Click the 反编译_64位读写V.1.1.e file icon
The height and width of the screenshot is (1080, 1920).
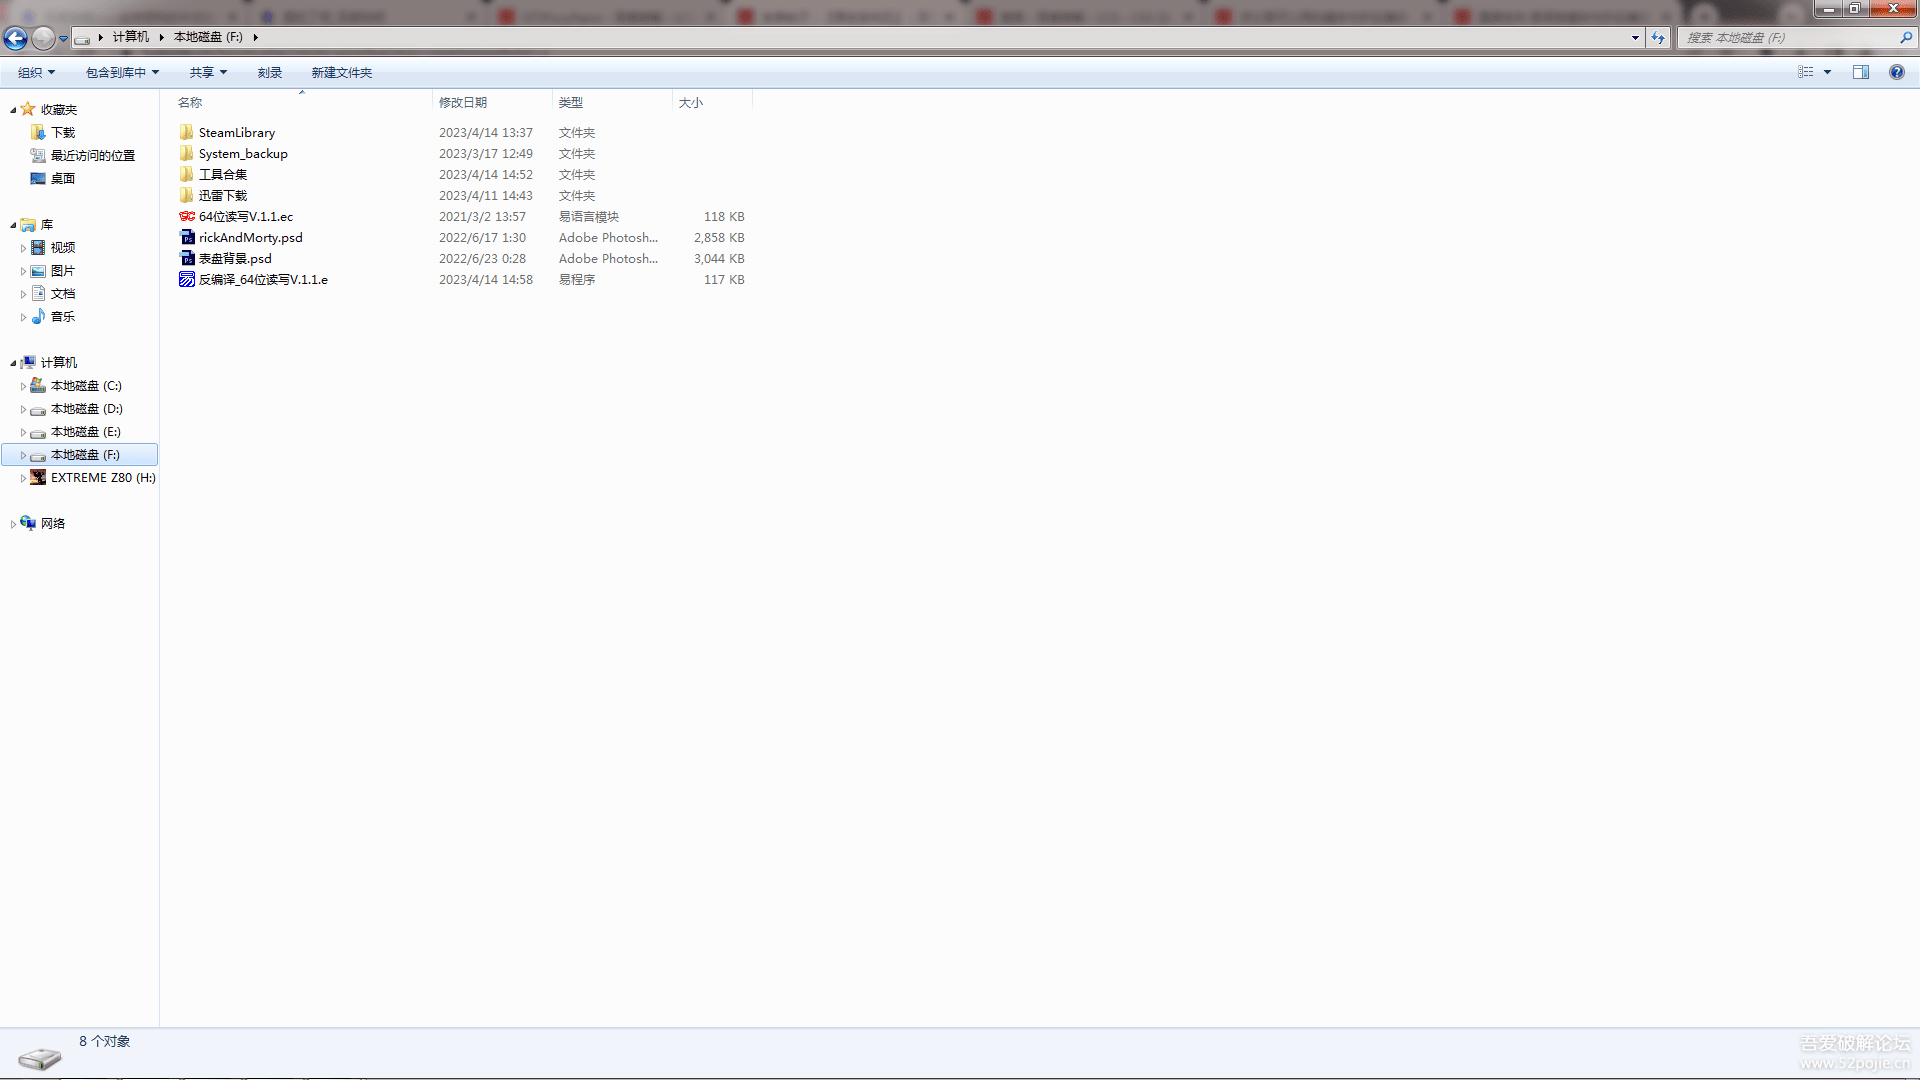[x=187, y=280]
